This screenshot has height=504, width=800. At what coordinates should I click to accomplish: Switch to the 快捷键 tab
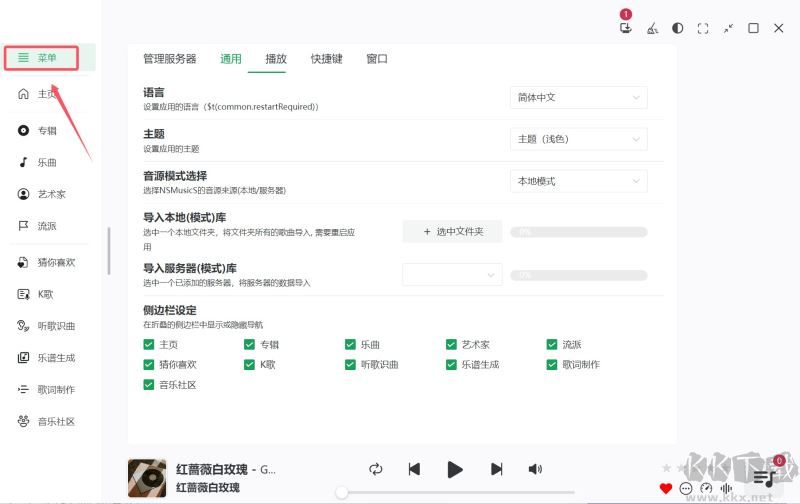(326, 59)
